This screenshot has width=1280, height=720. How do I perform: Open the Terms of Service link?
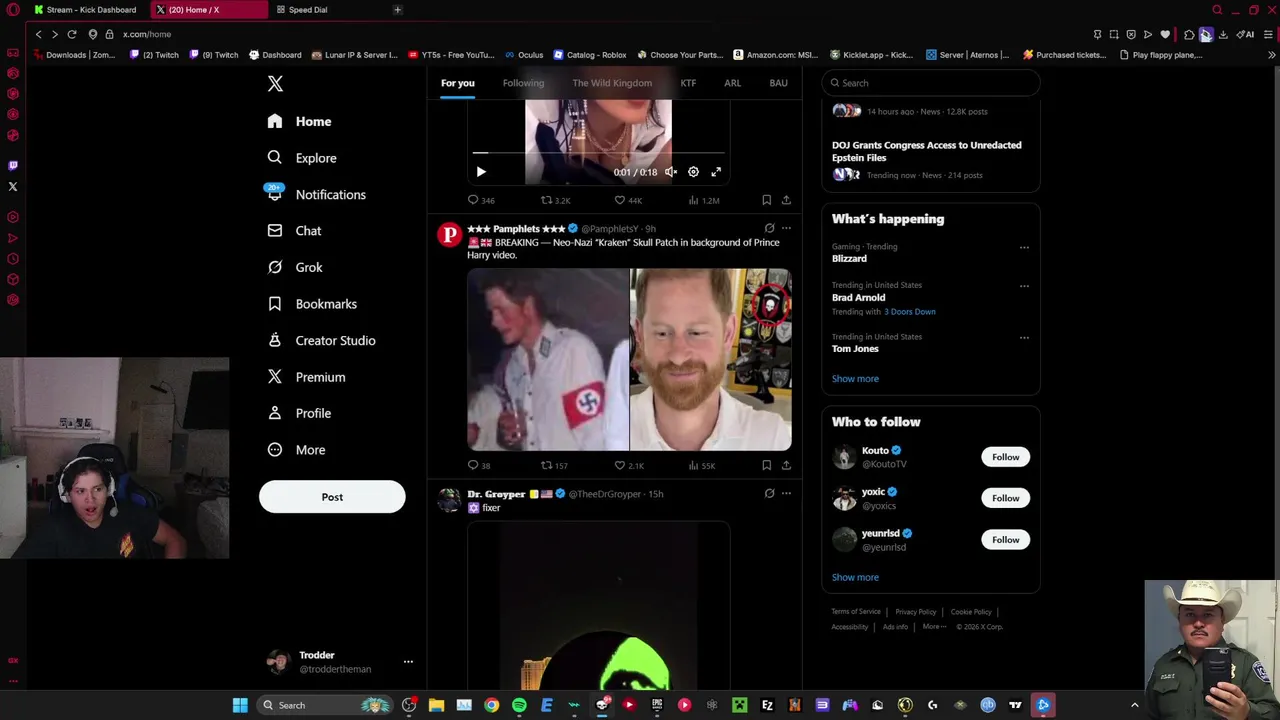856,612
